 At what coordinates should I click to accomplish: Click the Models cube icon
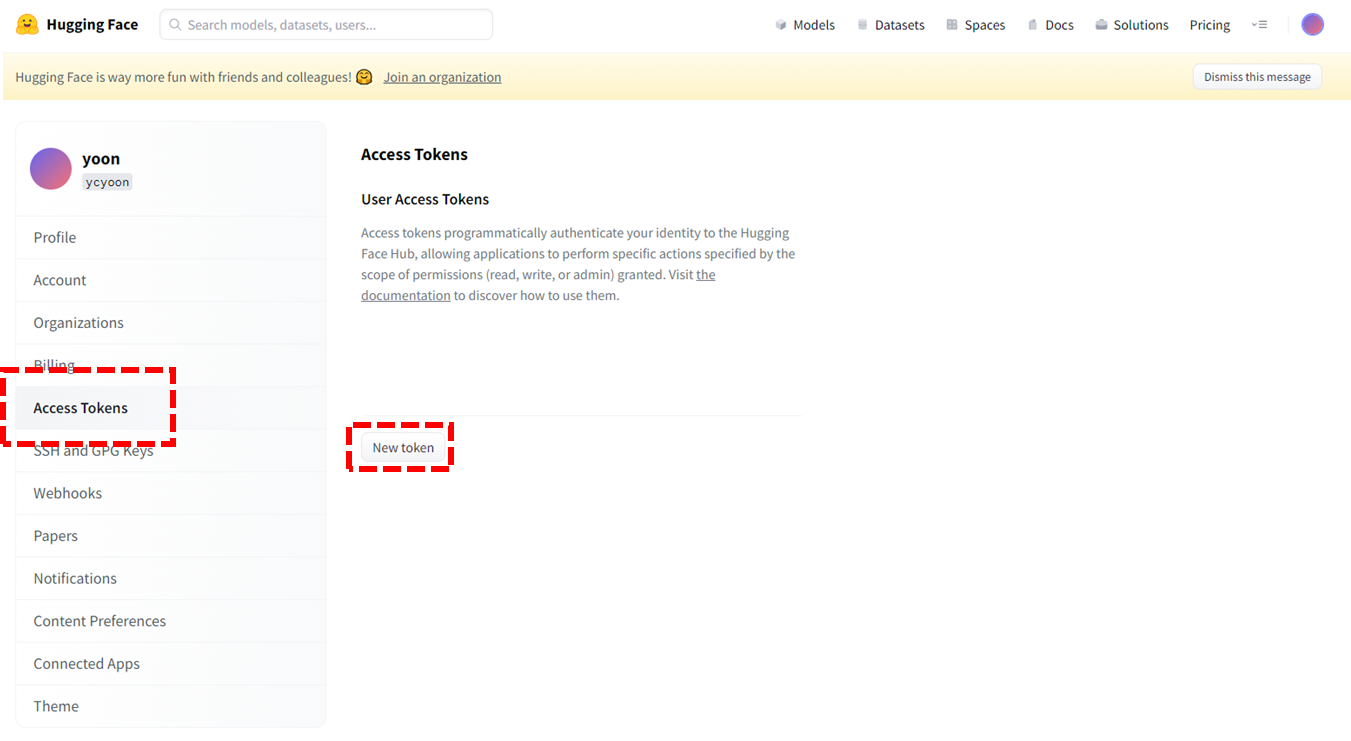[781, 25]
